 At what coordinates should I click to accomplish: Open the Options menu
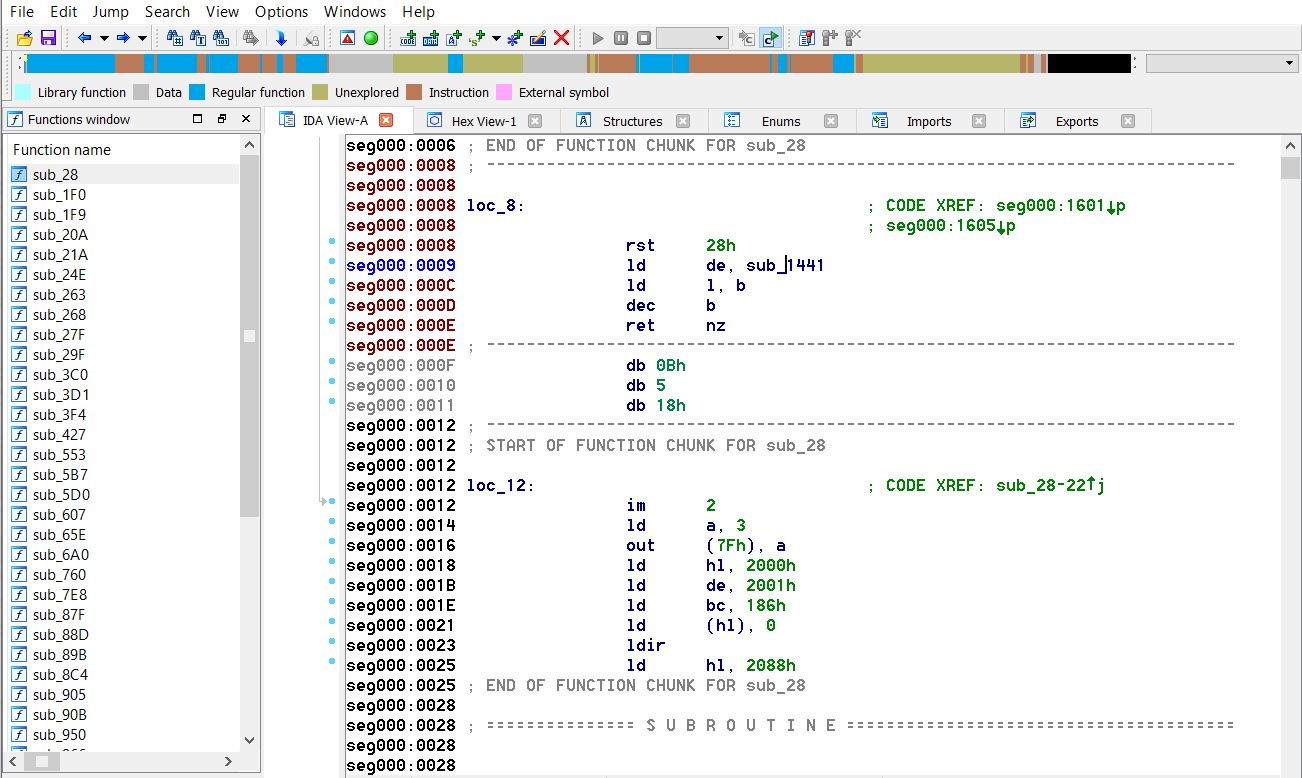pyautogui.click(x=281, y=12)
